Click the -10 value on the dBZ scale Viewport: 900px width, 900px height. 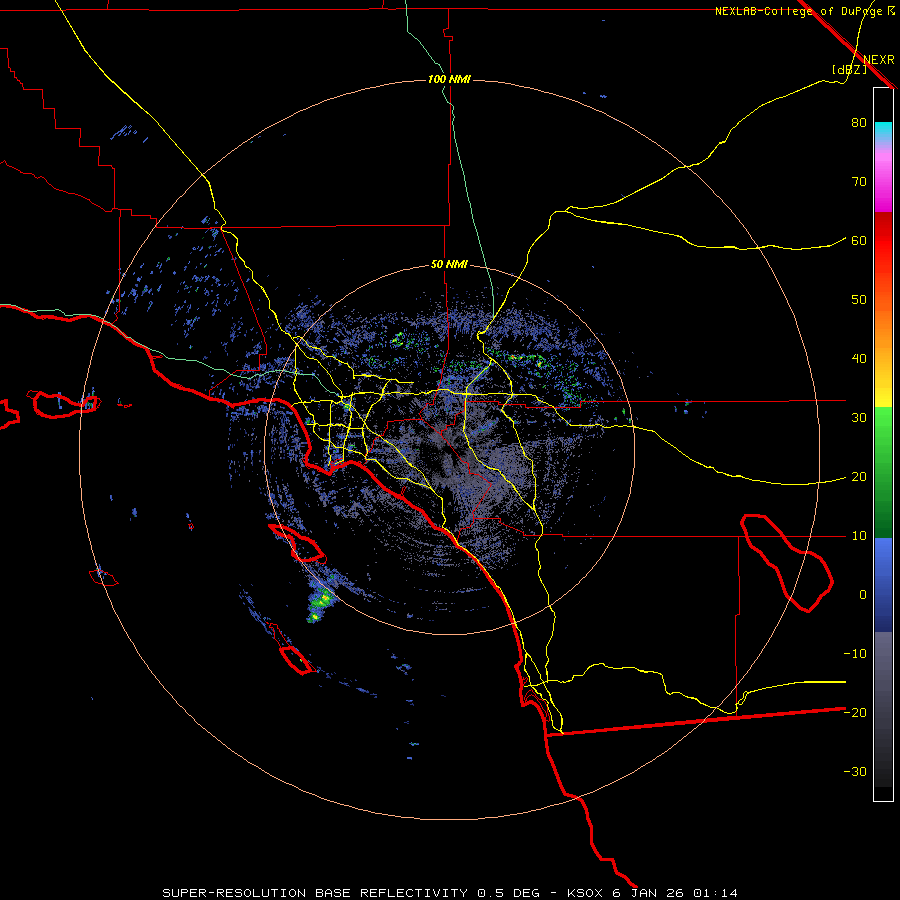[x=855, y=654]
